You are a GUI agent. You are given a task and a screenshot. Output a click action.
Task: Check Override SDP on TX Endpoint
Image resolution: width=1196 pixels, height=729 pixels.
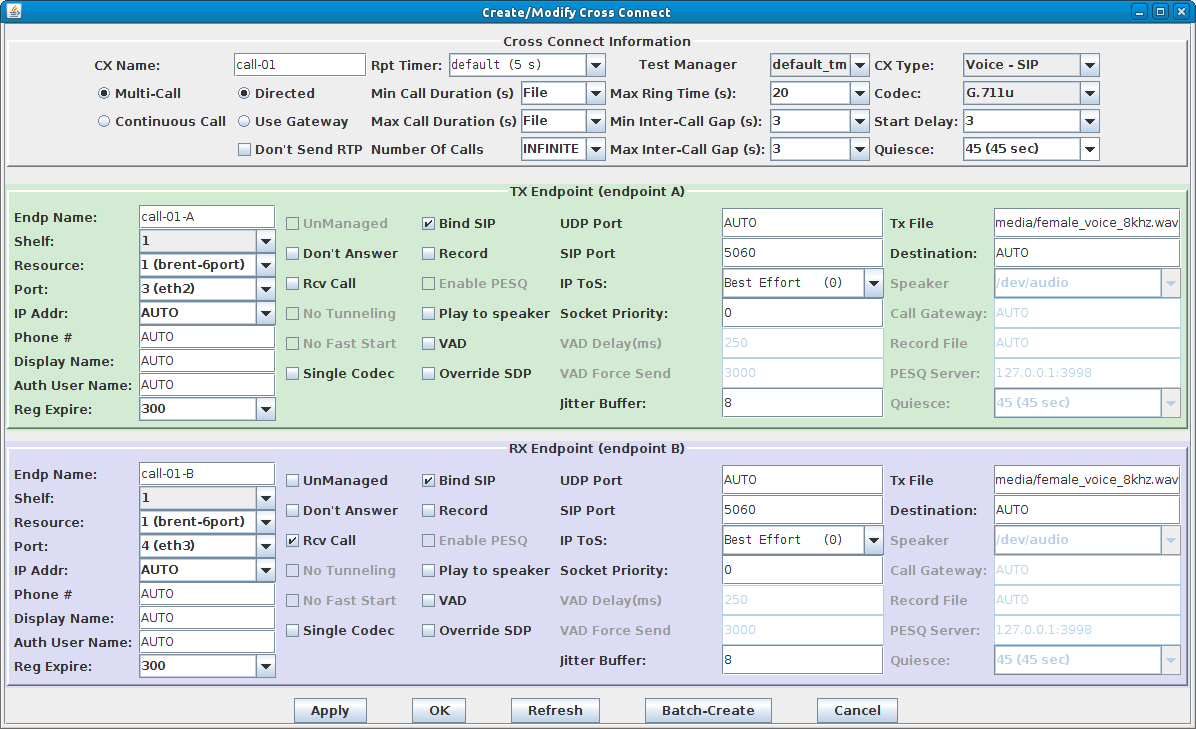[x=429, y=374]
